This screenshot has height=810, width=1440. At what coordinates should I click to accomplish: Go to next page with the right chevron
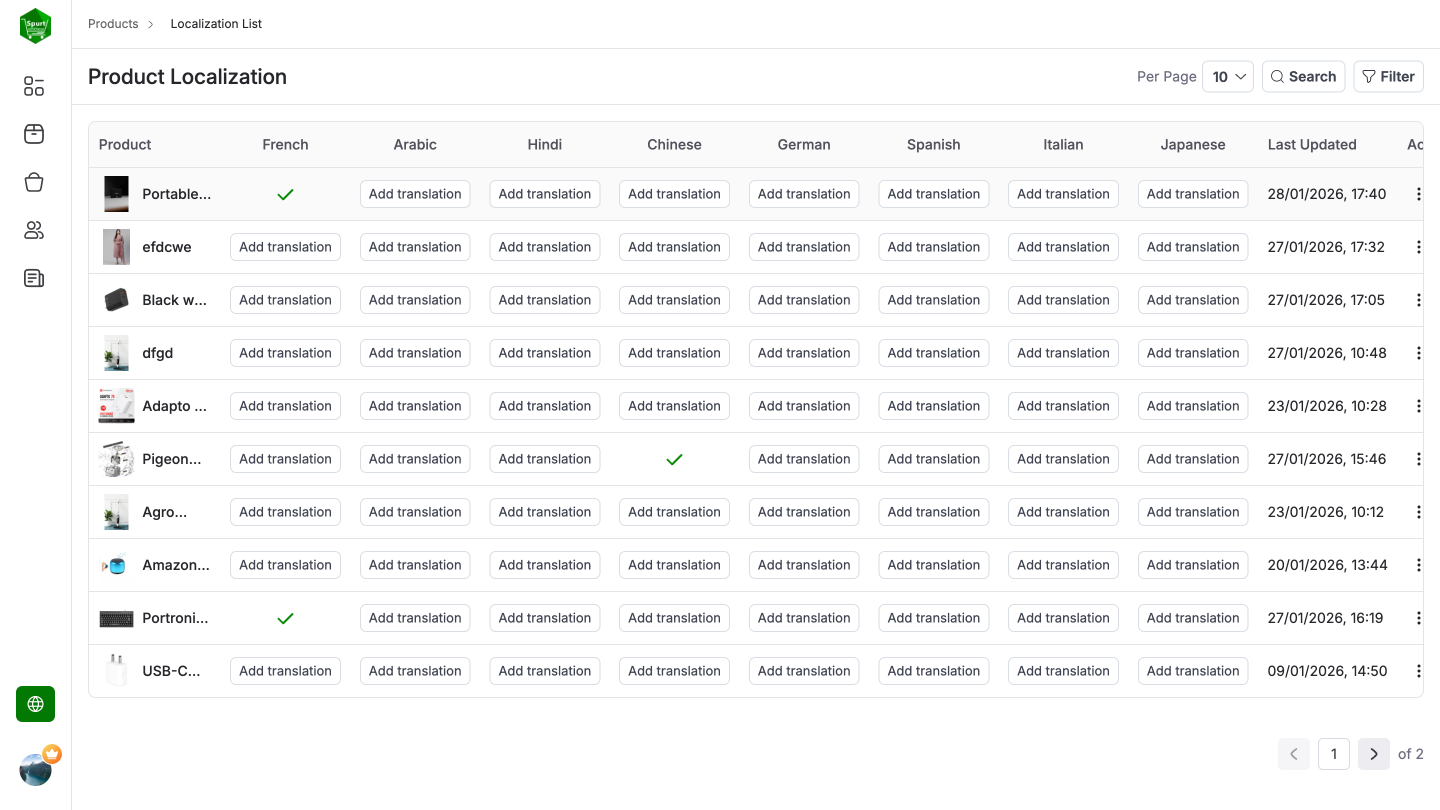1373,754
